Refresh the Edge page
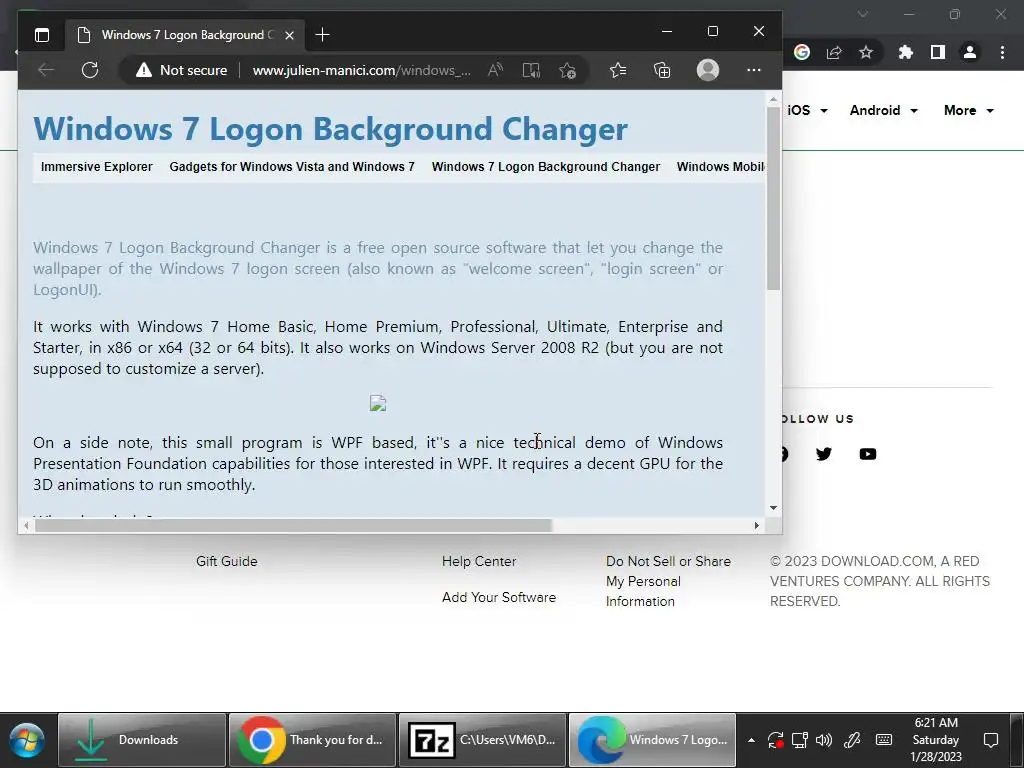Image resolution: width=1024 pixels, height=768 pixels. 90,70
